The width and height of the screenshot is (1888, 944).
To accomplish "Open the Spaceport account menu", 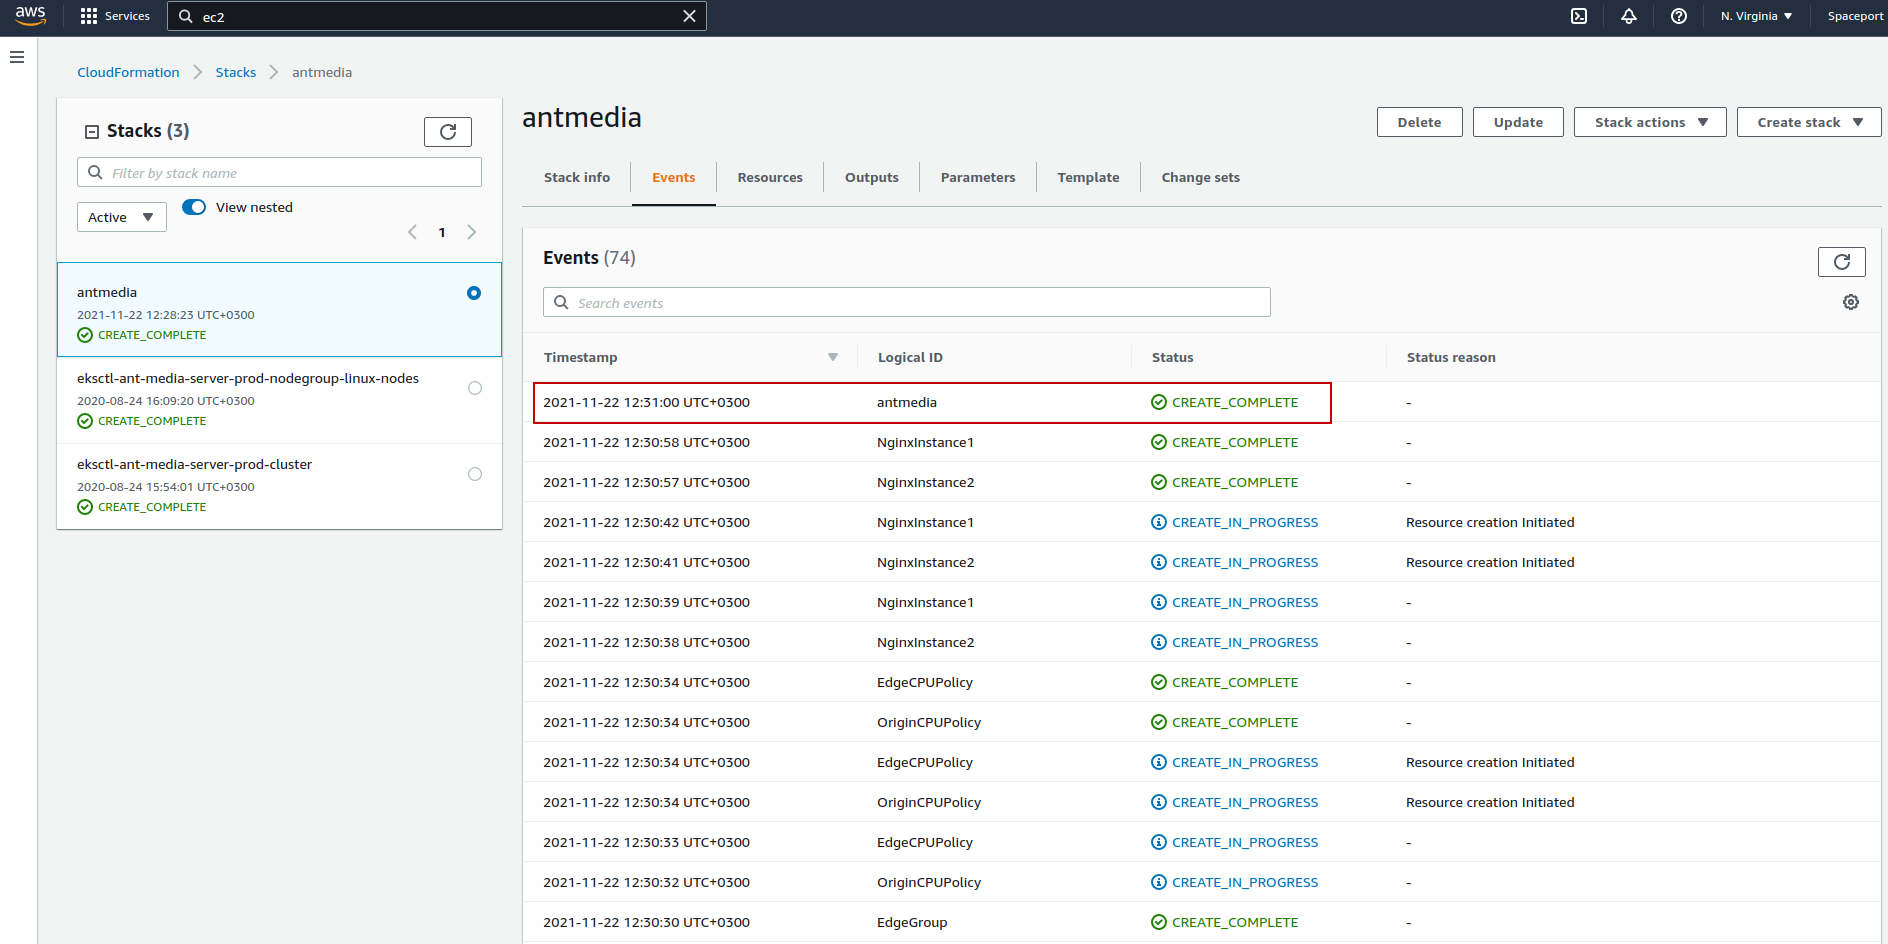I will coord(1855,16).
